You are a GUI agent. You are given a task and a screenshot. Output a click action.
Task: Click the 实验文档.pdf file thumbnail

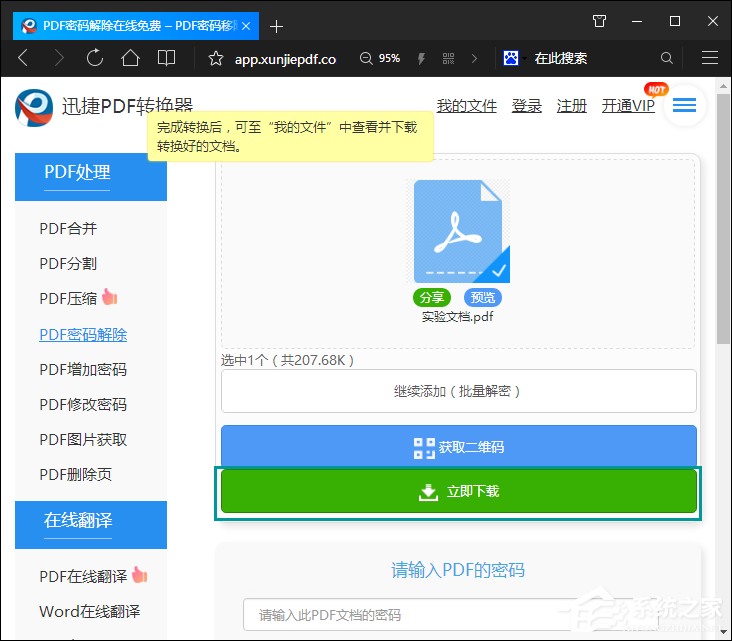click(x=458, y=233)
